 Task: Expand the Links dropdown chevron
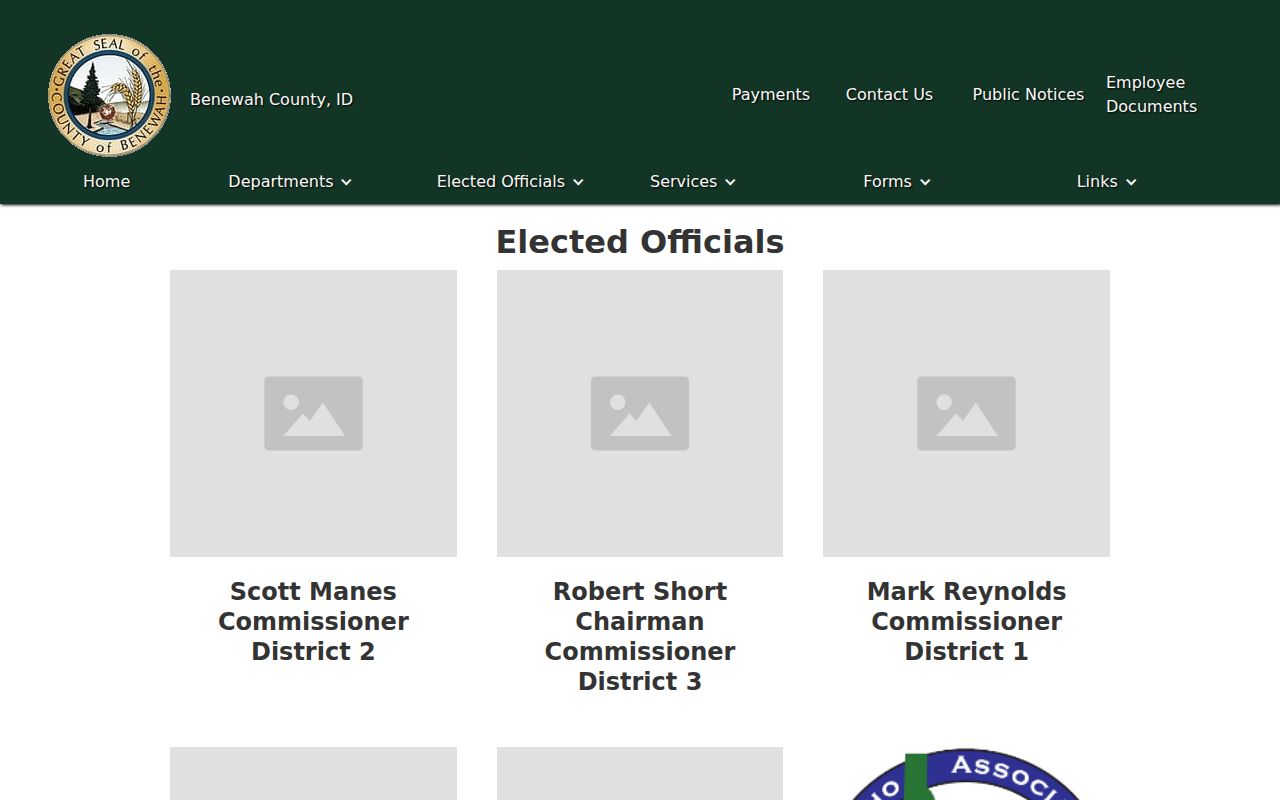pos(1131,182)
